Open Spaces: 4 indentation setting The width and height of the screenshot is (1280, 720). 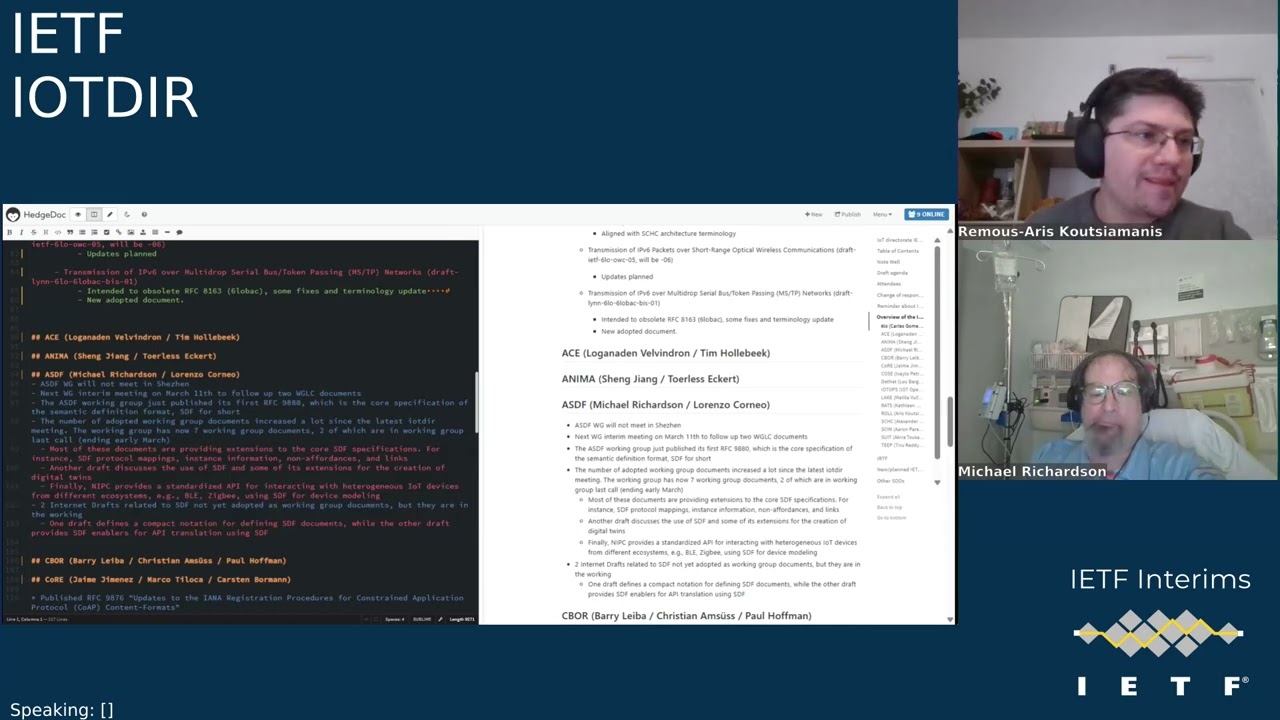tap(395, 619)
